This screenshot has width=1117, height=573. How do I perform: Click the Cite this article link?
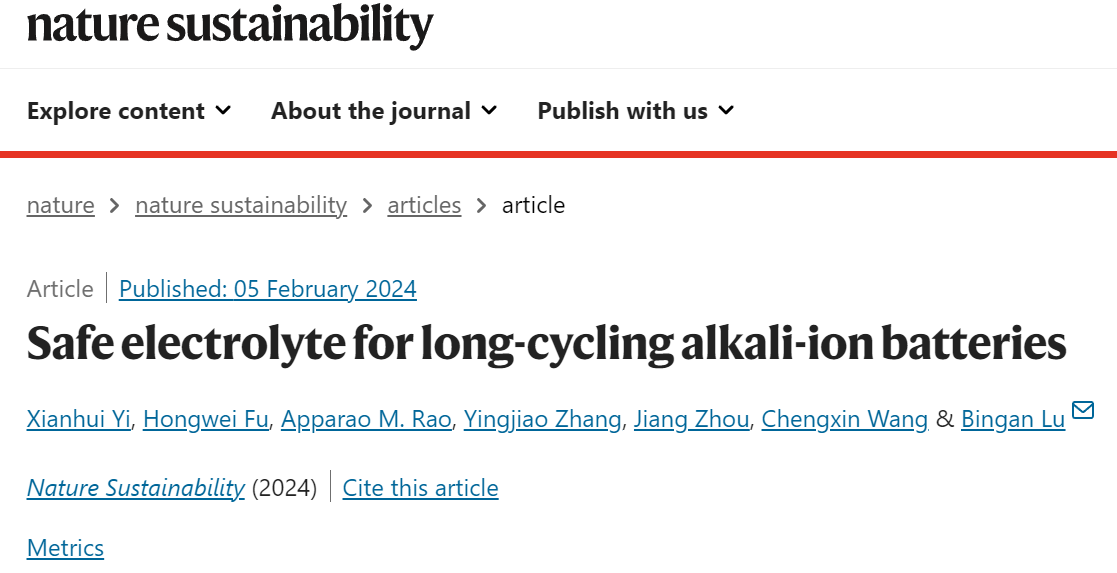coord(420,488)
